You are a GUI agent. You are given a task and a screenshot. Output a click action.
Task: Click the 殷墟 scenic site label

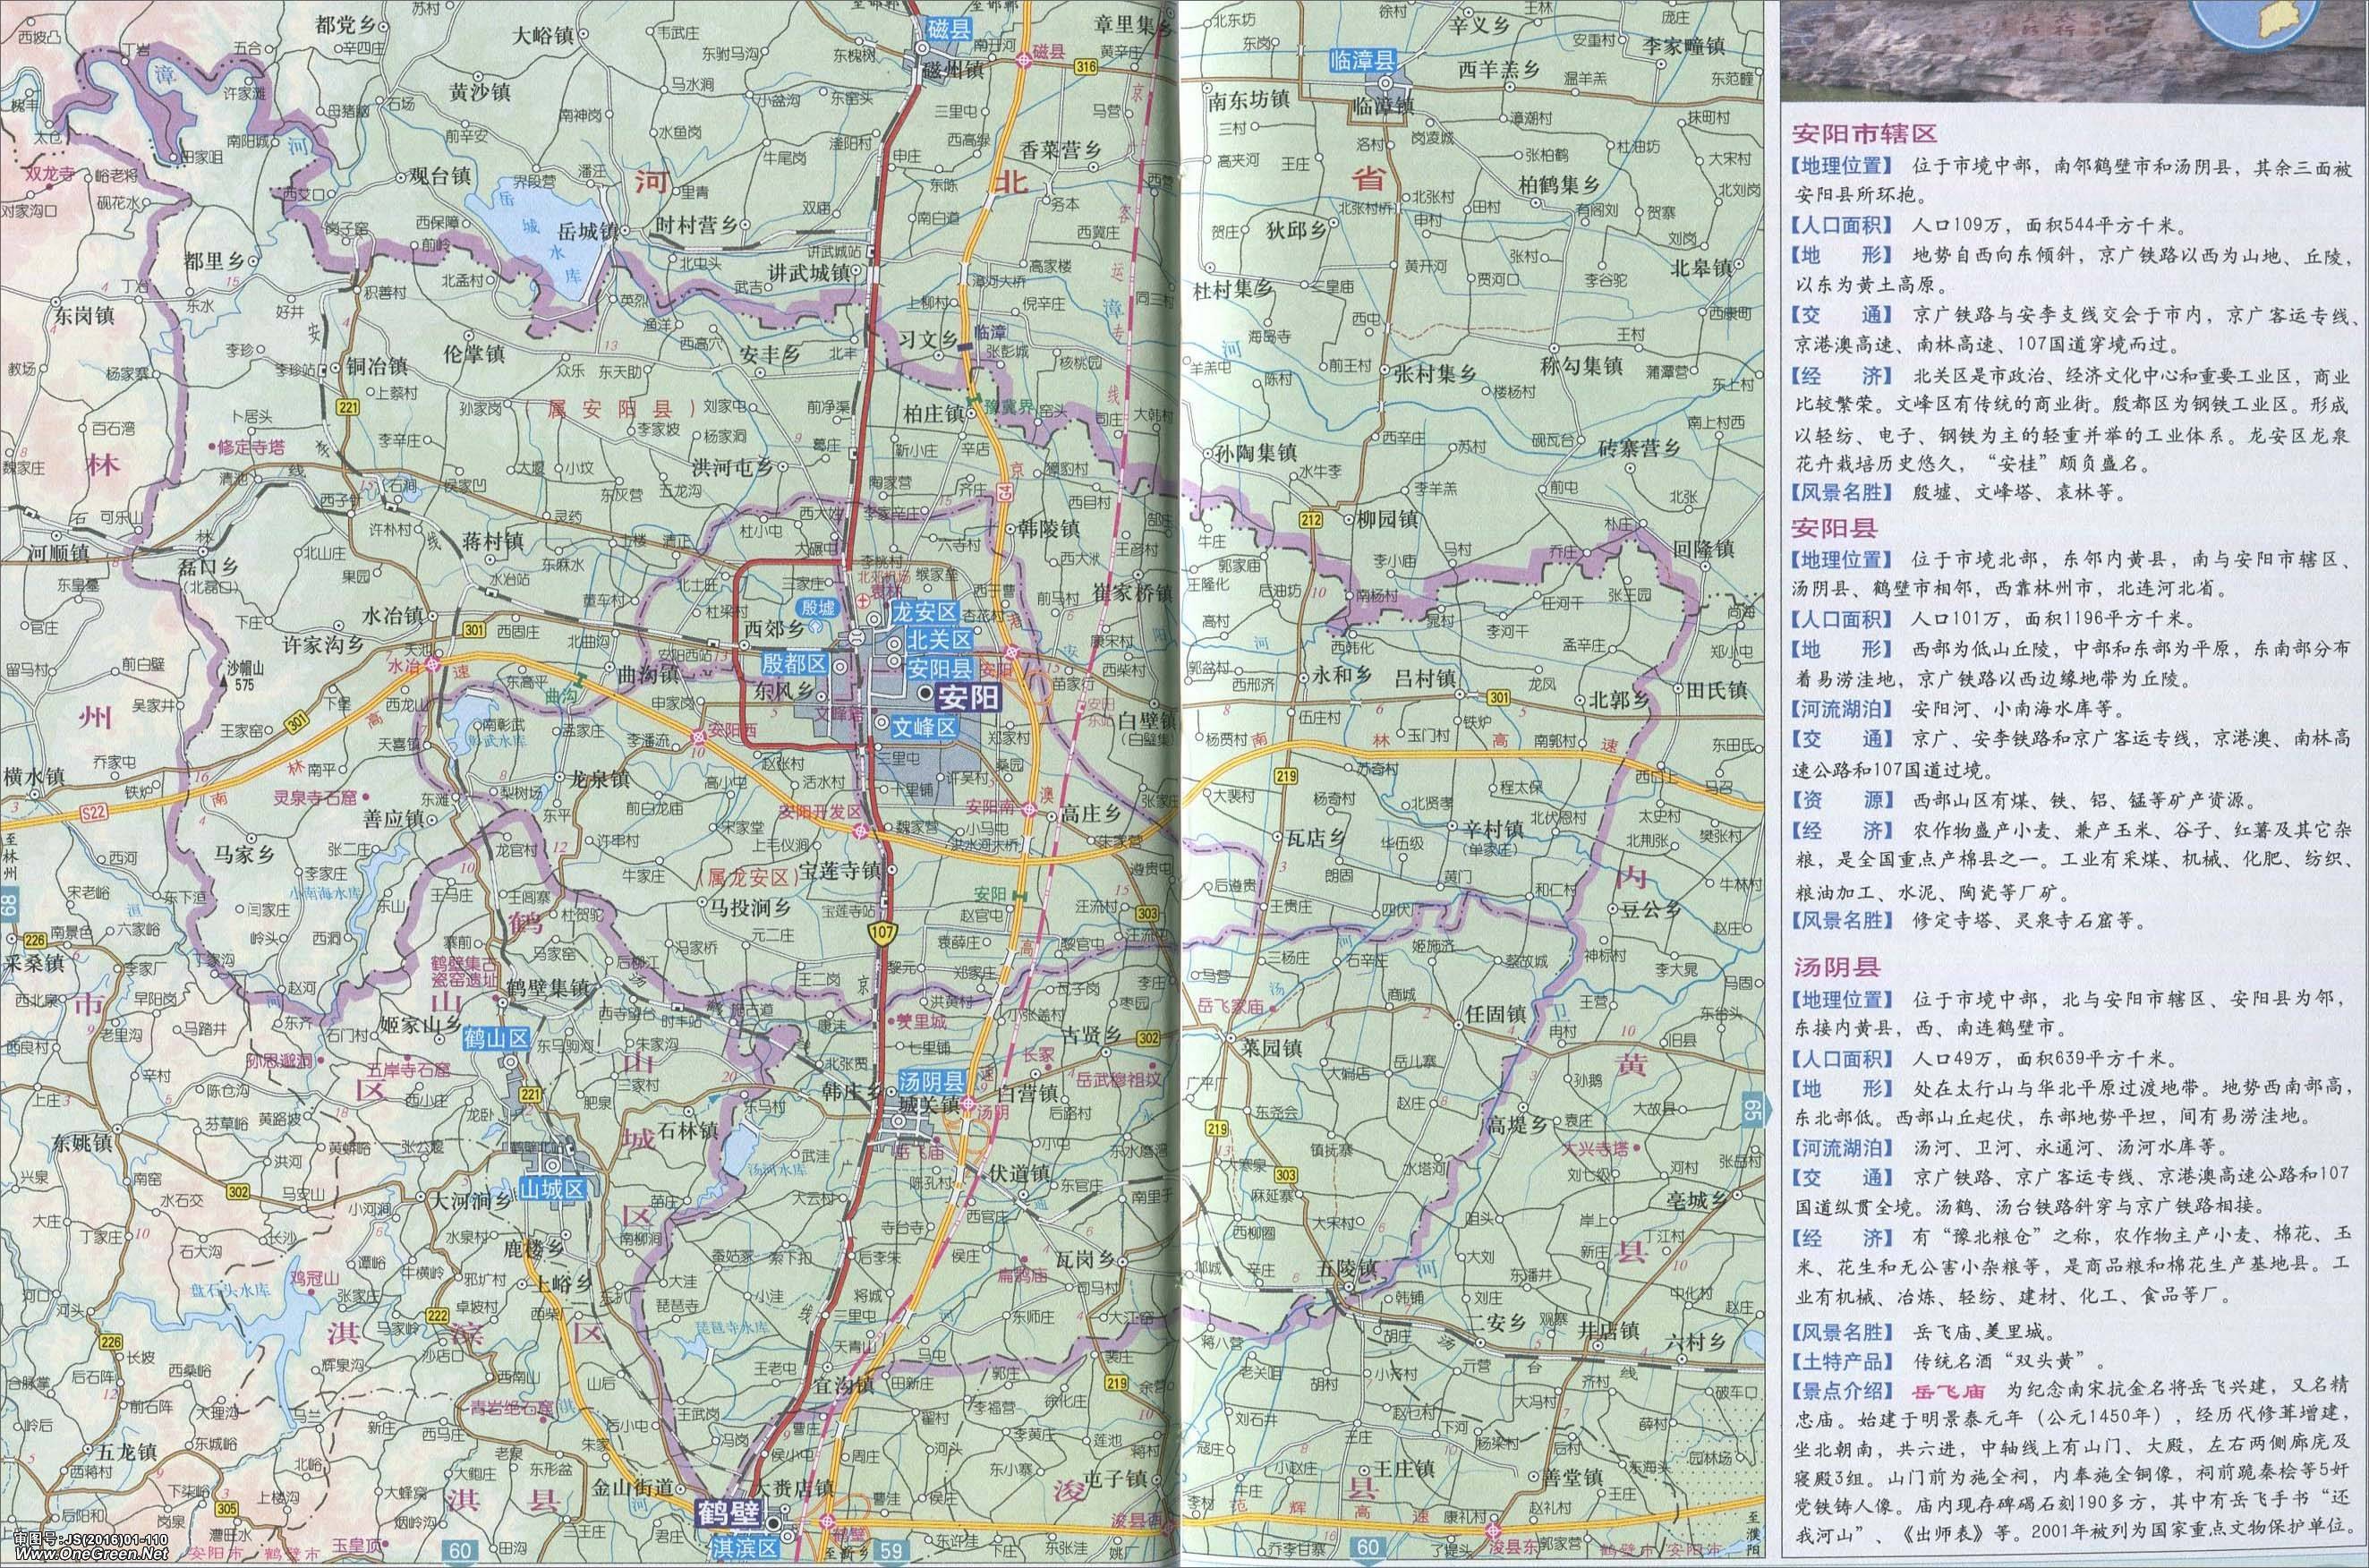pos(816,609)
